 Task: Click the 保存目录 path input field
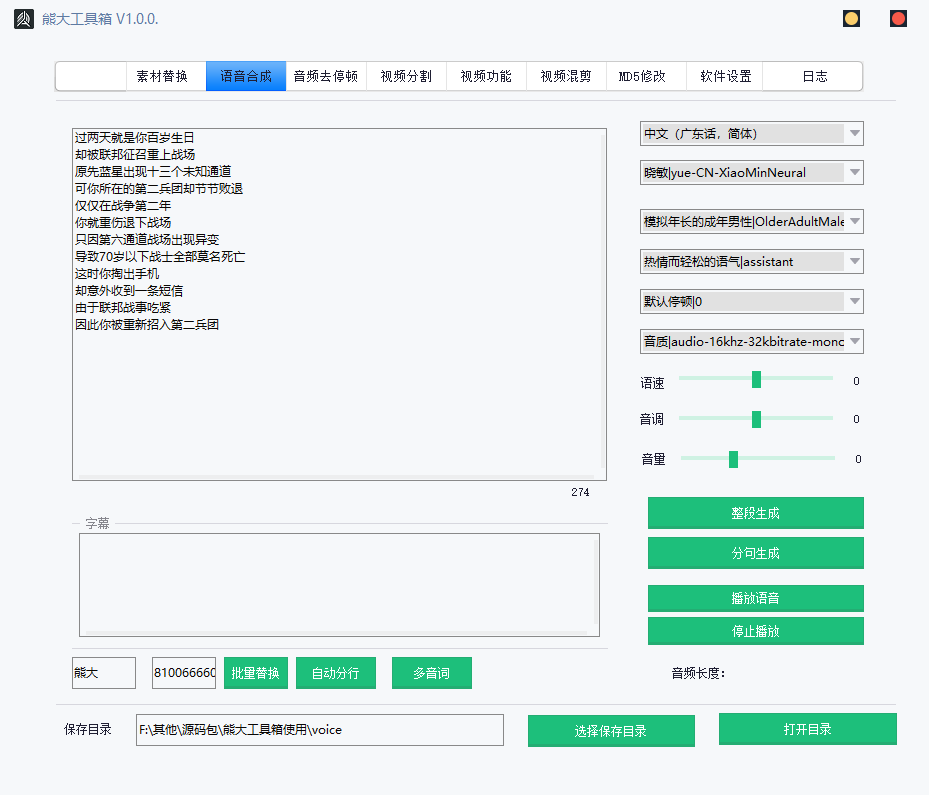coord(319,730)
